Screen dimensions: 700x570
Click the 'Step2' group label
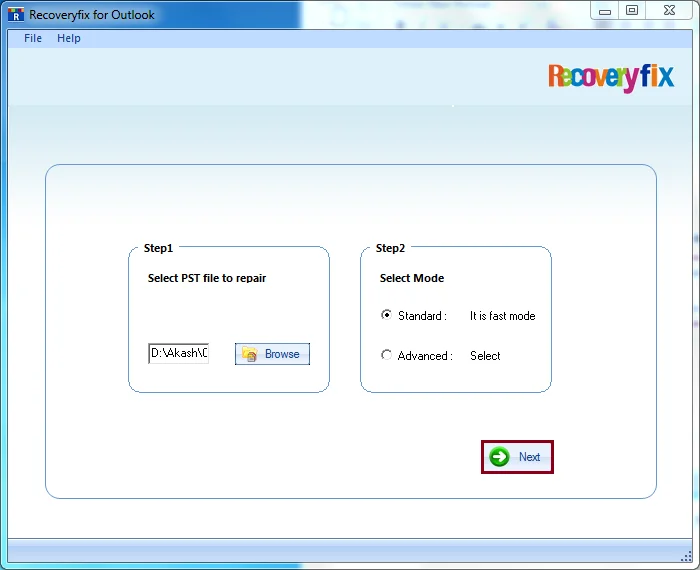(390, 248)
